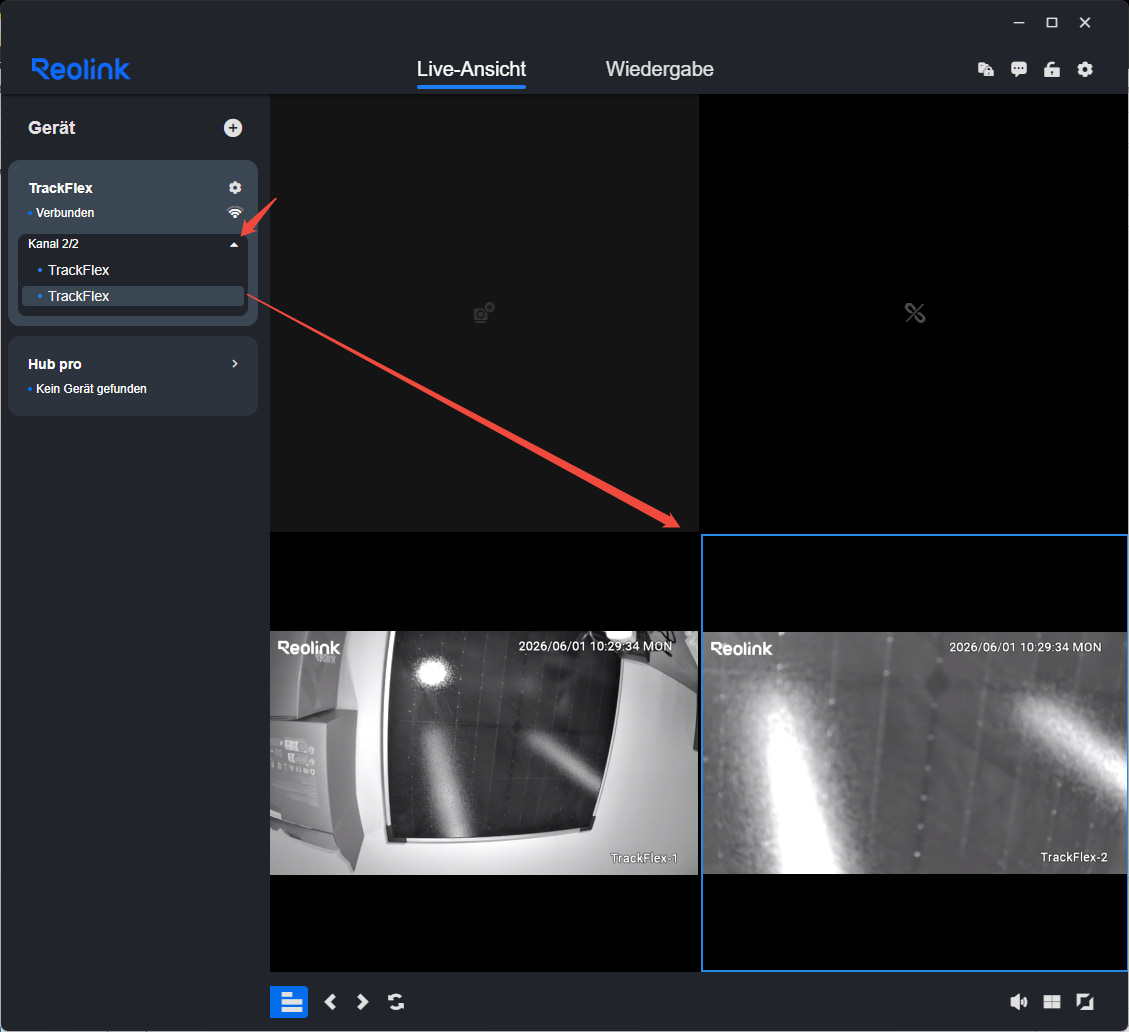Screen dimensions: 1129x1032
Task: Refresh the live view streams
Action: click(x=396, y=1002)
